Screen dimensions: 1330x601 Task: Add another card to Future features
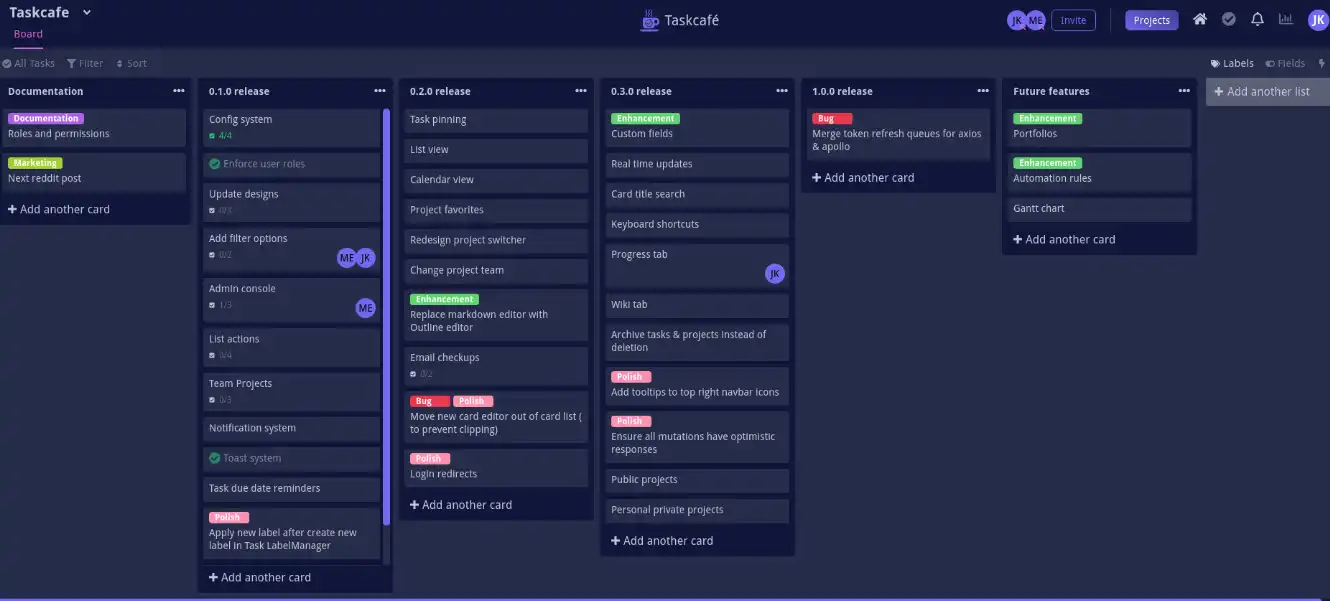click(x=1064, y=239)
